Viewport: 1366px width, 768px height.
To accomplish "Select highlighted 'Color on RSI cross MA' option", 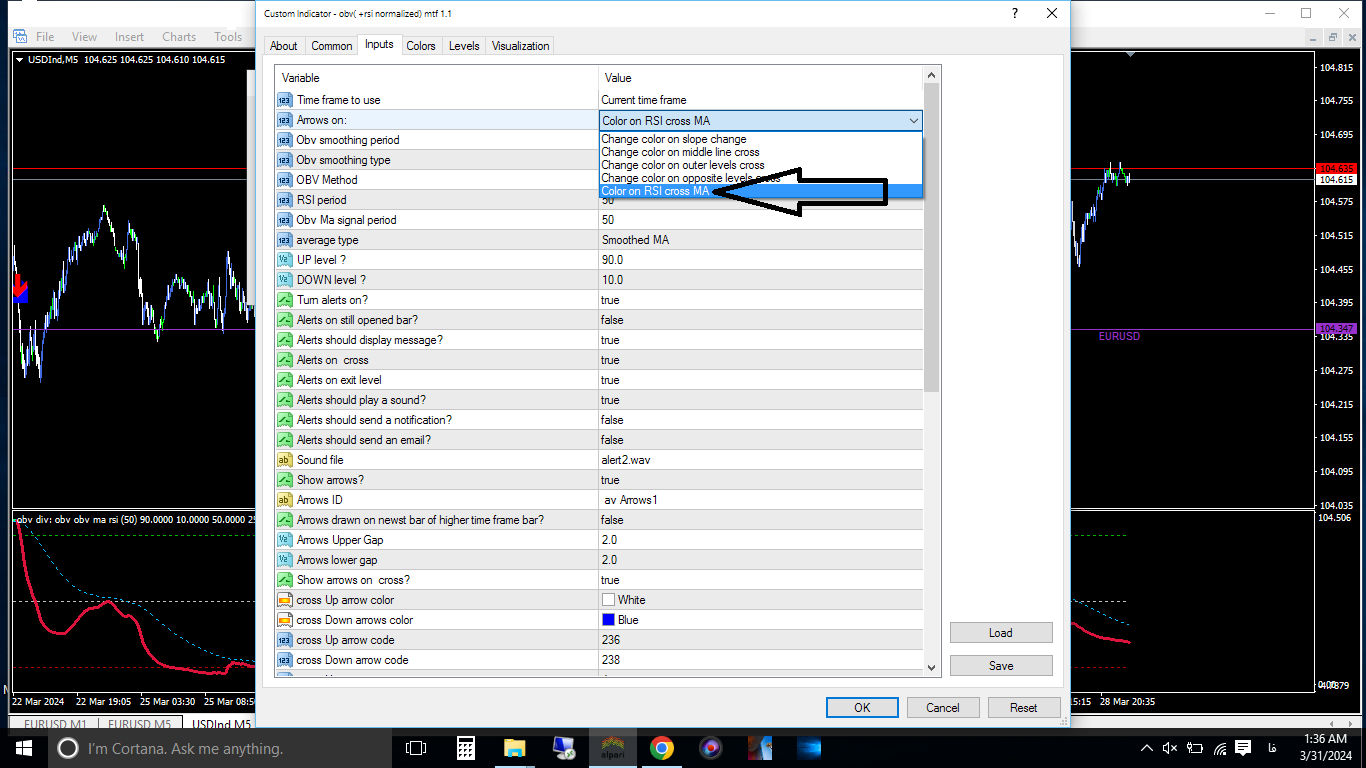I will [761, 191].
